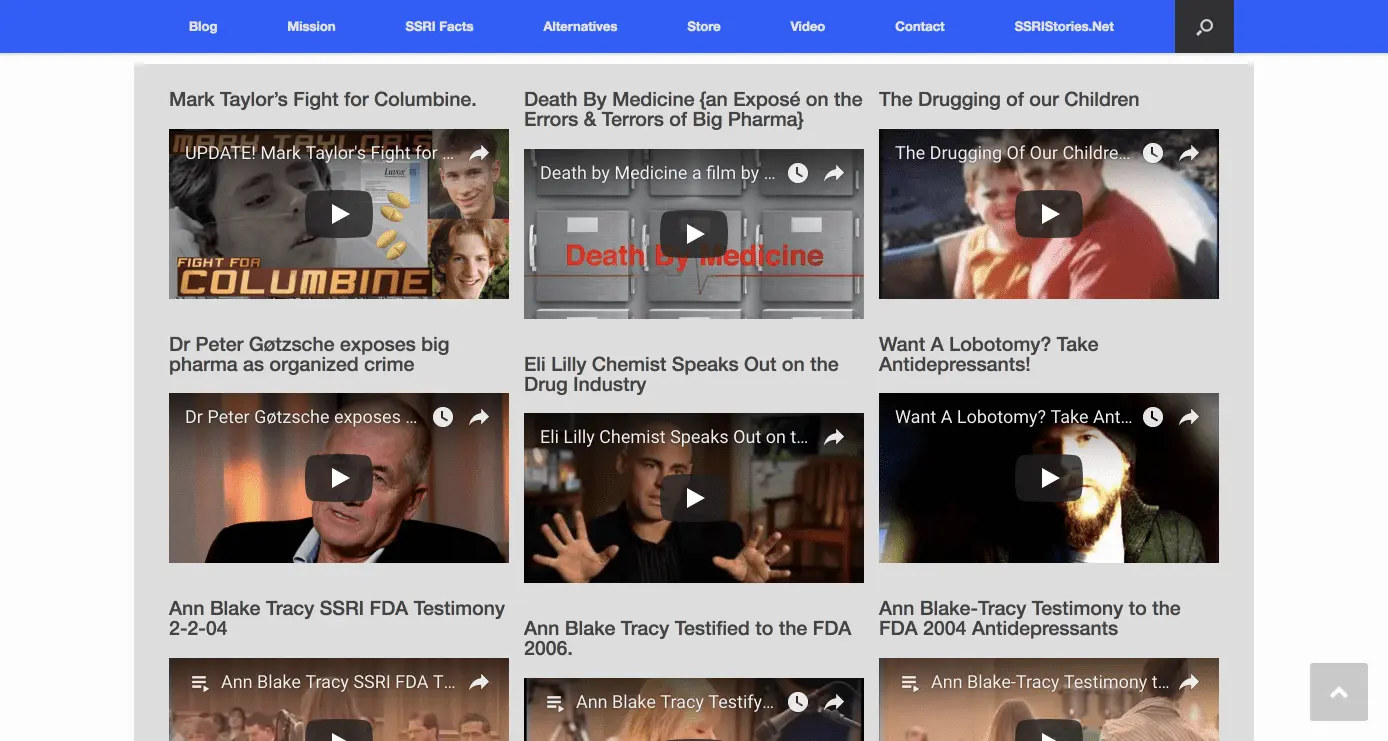Screen dimensions: 1388x741
Task: Click heading 'Ann Blake Tracy SSRI FDA Testimony 2-2-04'
Action: 337,618
